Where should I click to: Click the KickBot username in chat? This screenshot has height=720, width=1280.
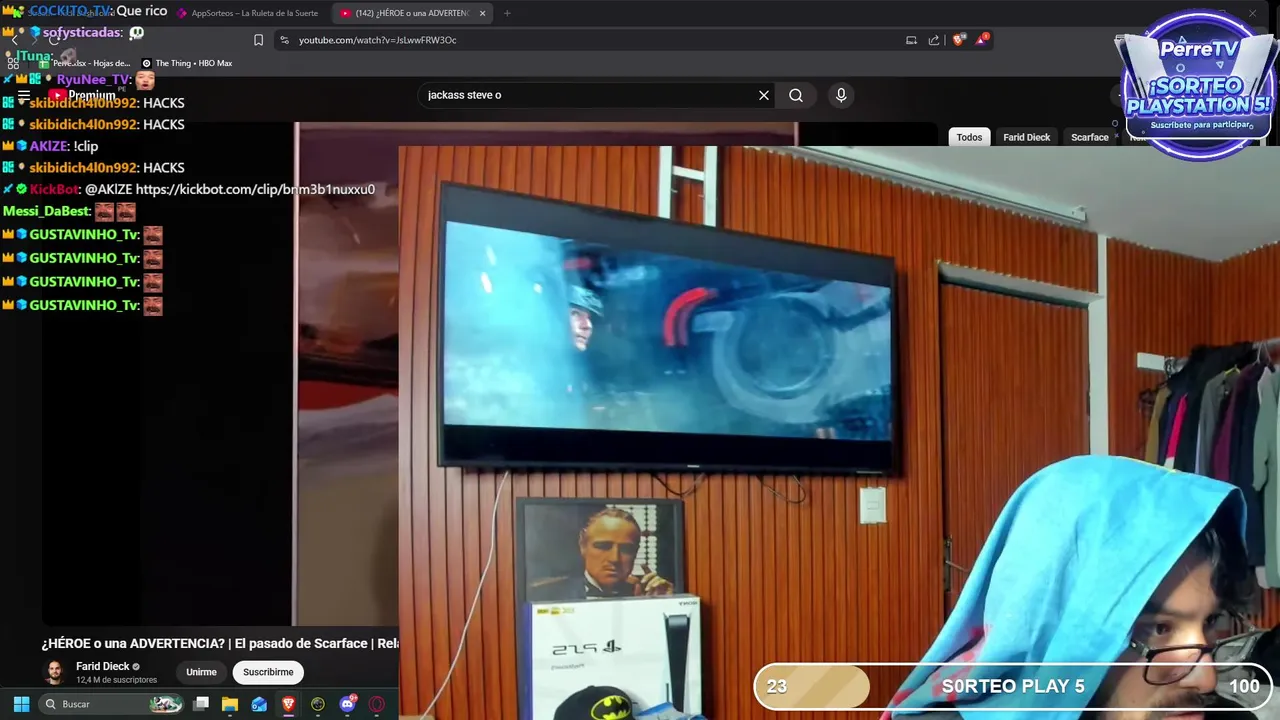[54, 189]
